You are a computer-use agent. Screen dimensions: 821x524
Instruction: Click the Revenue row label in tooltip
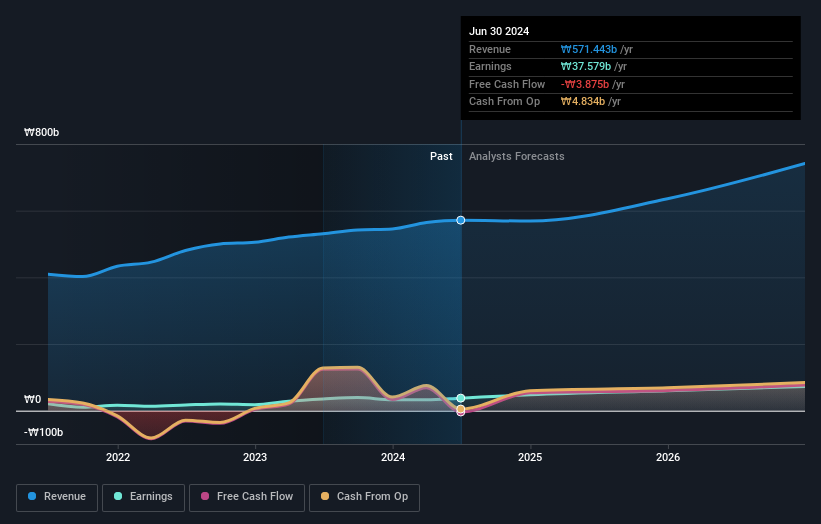(490, 49)
